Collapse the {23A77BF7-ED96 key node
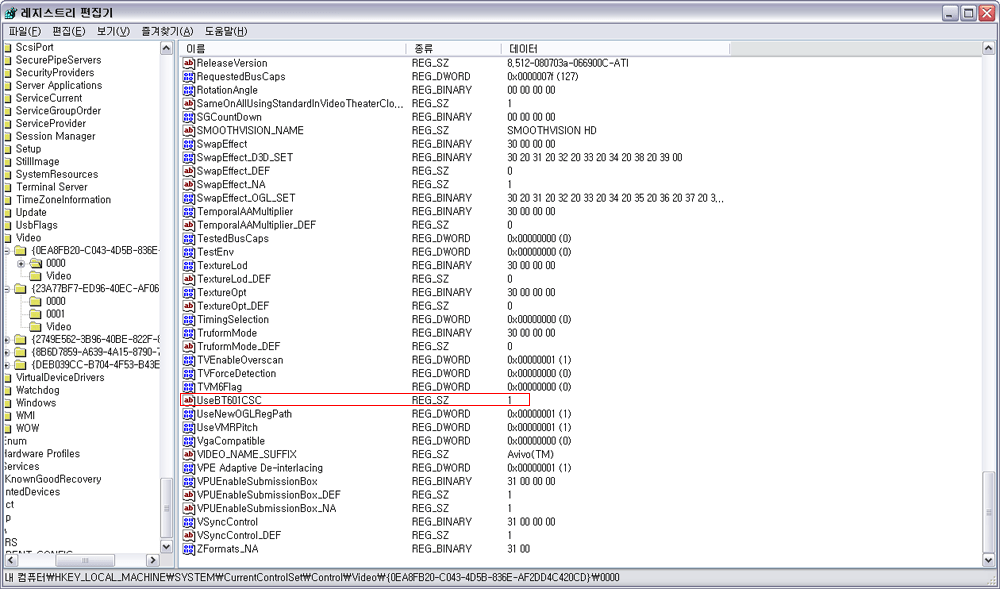The height and width of the screenshot is (589, 1000). tap(7, 289)
